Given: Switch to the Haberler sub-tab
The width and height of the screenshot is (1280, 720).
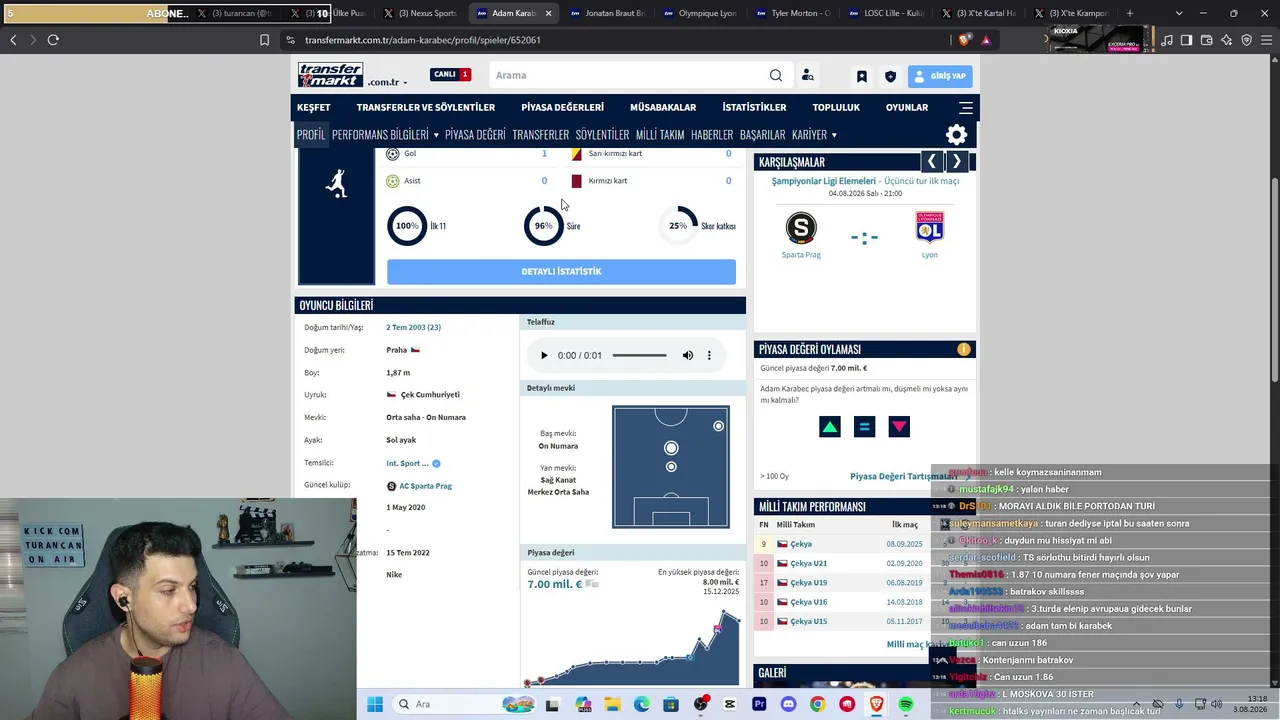Looking at the screenshot, I should pyautogui.click(x=712, y=135).
